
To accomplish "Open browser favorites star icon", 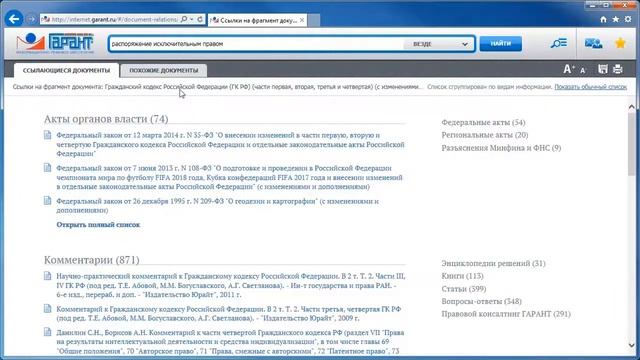I will coord(616,19).
